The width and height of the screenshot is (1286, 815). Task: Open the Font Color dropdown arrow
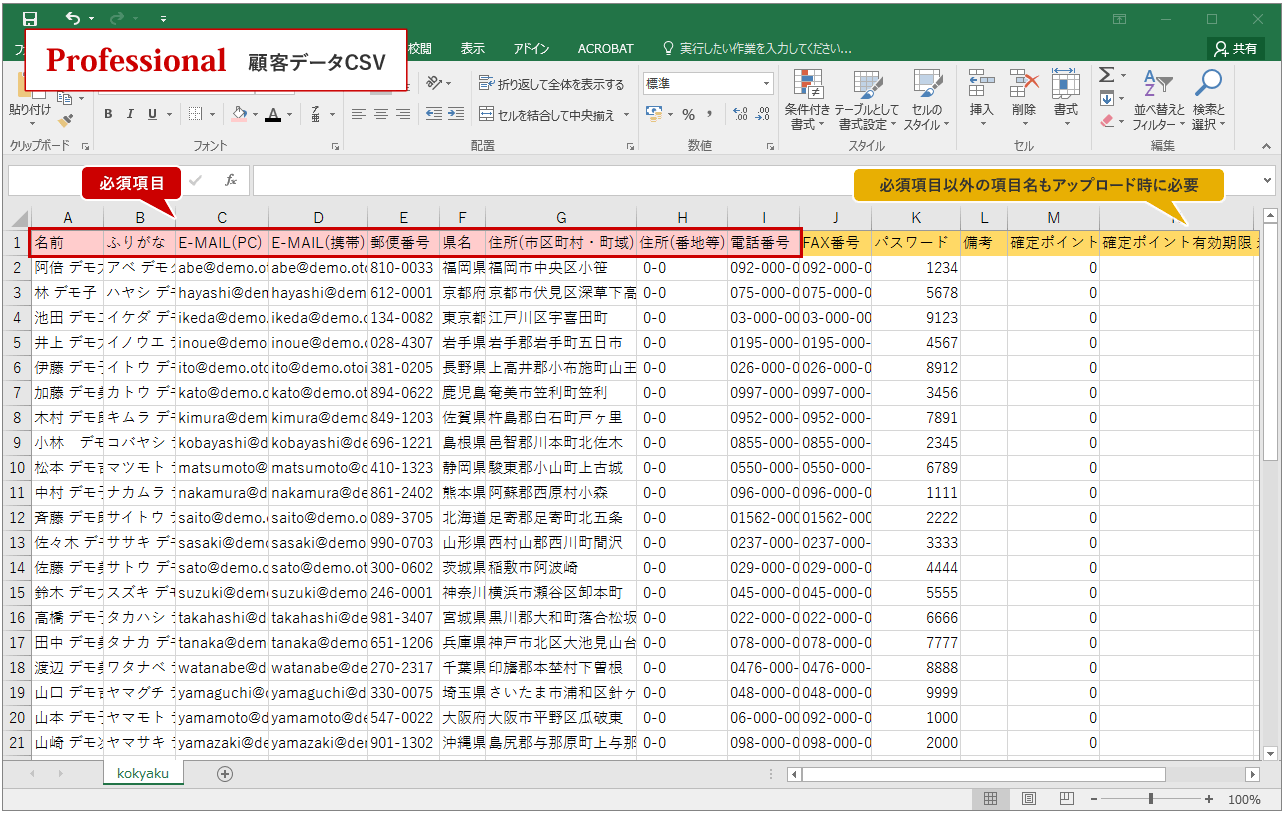(290, 114)
